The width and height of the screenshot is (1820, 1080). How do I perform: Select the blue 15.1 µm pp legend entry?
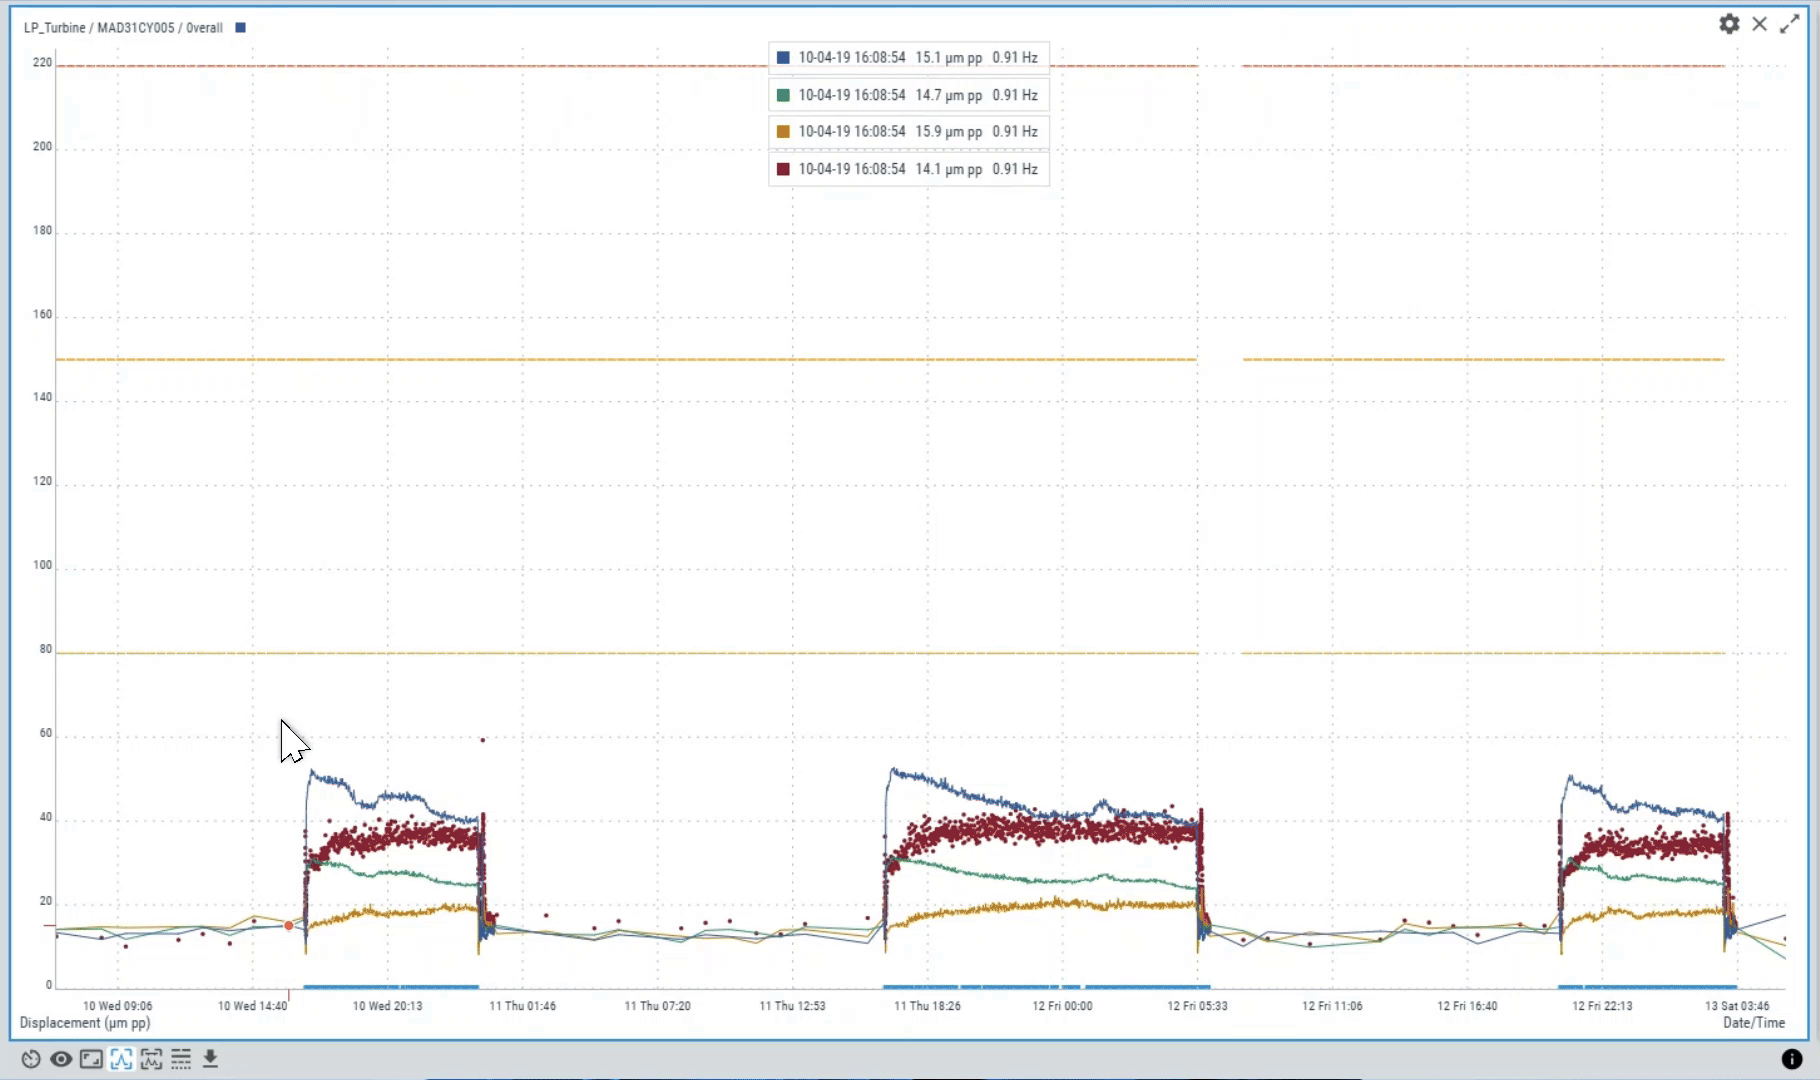[908, 58]
